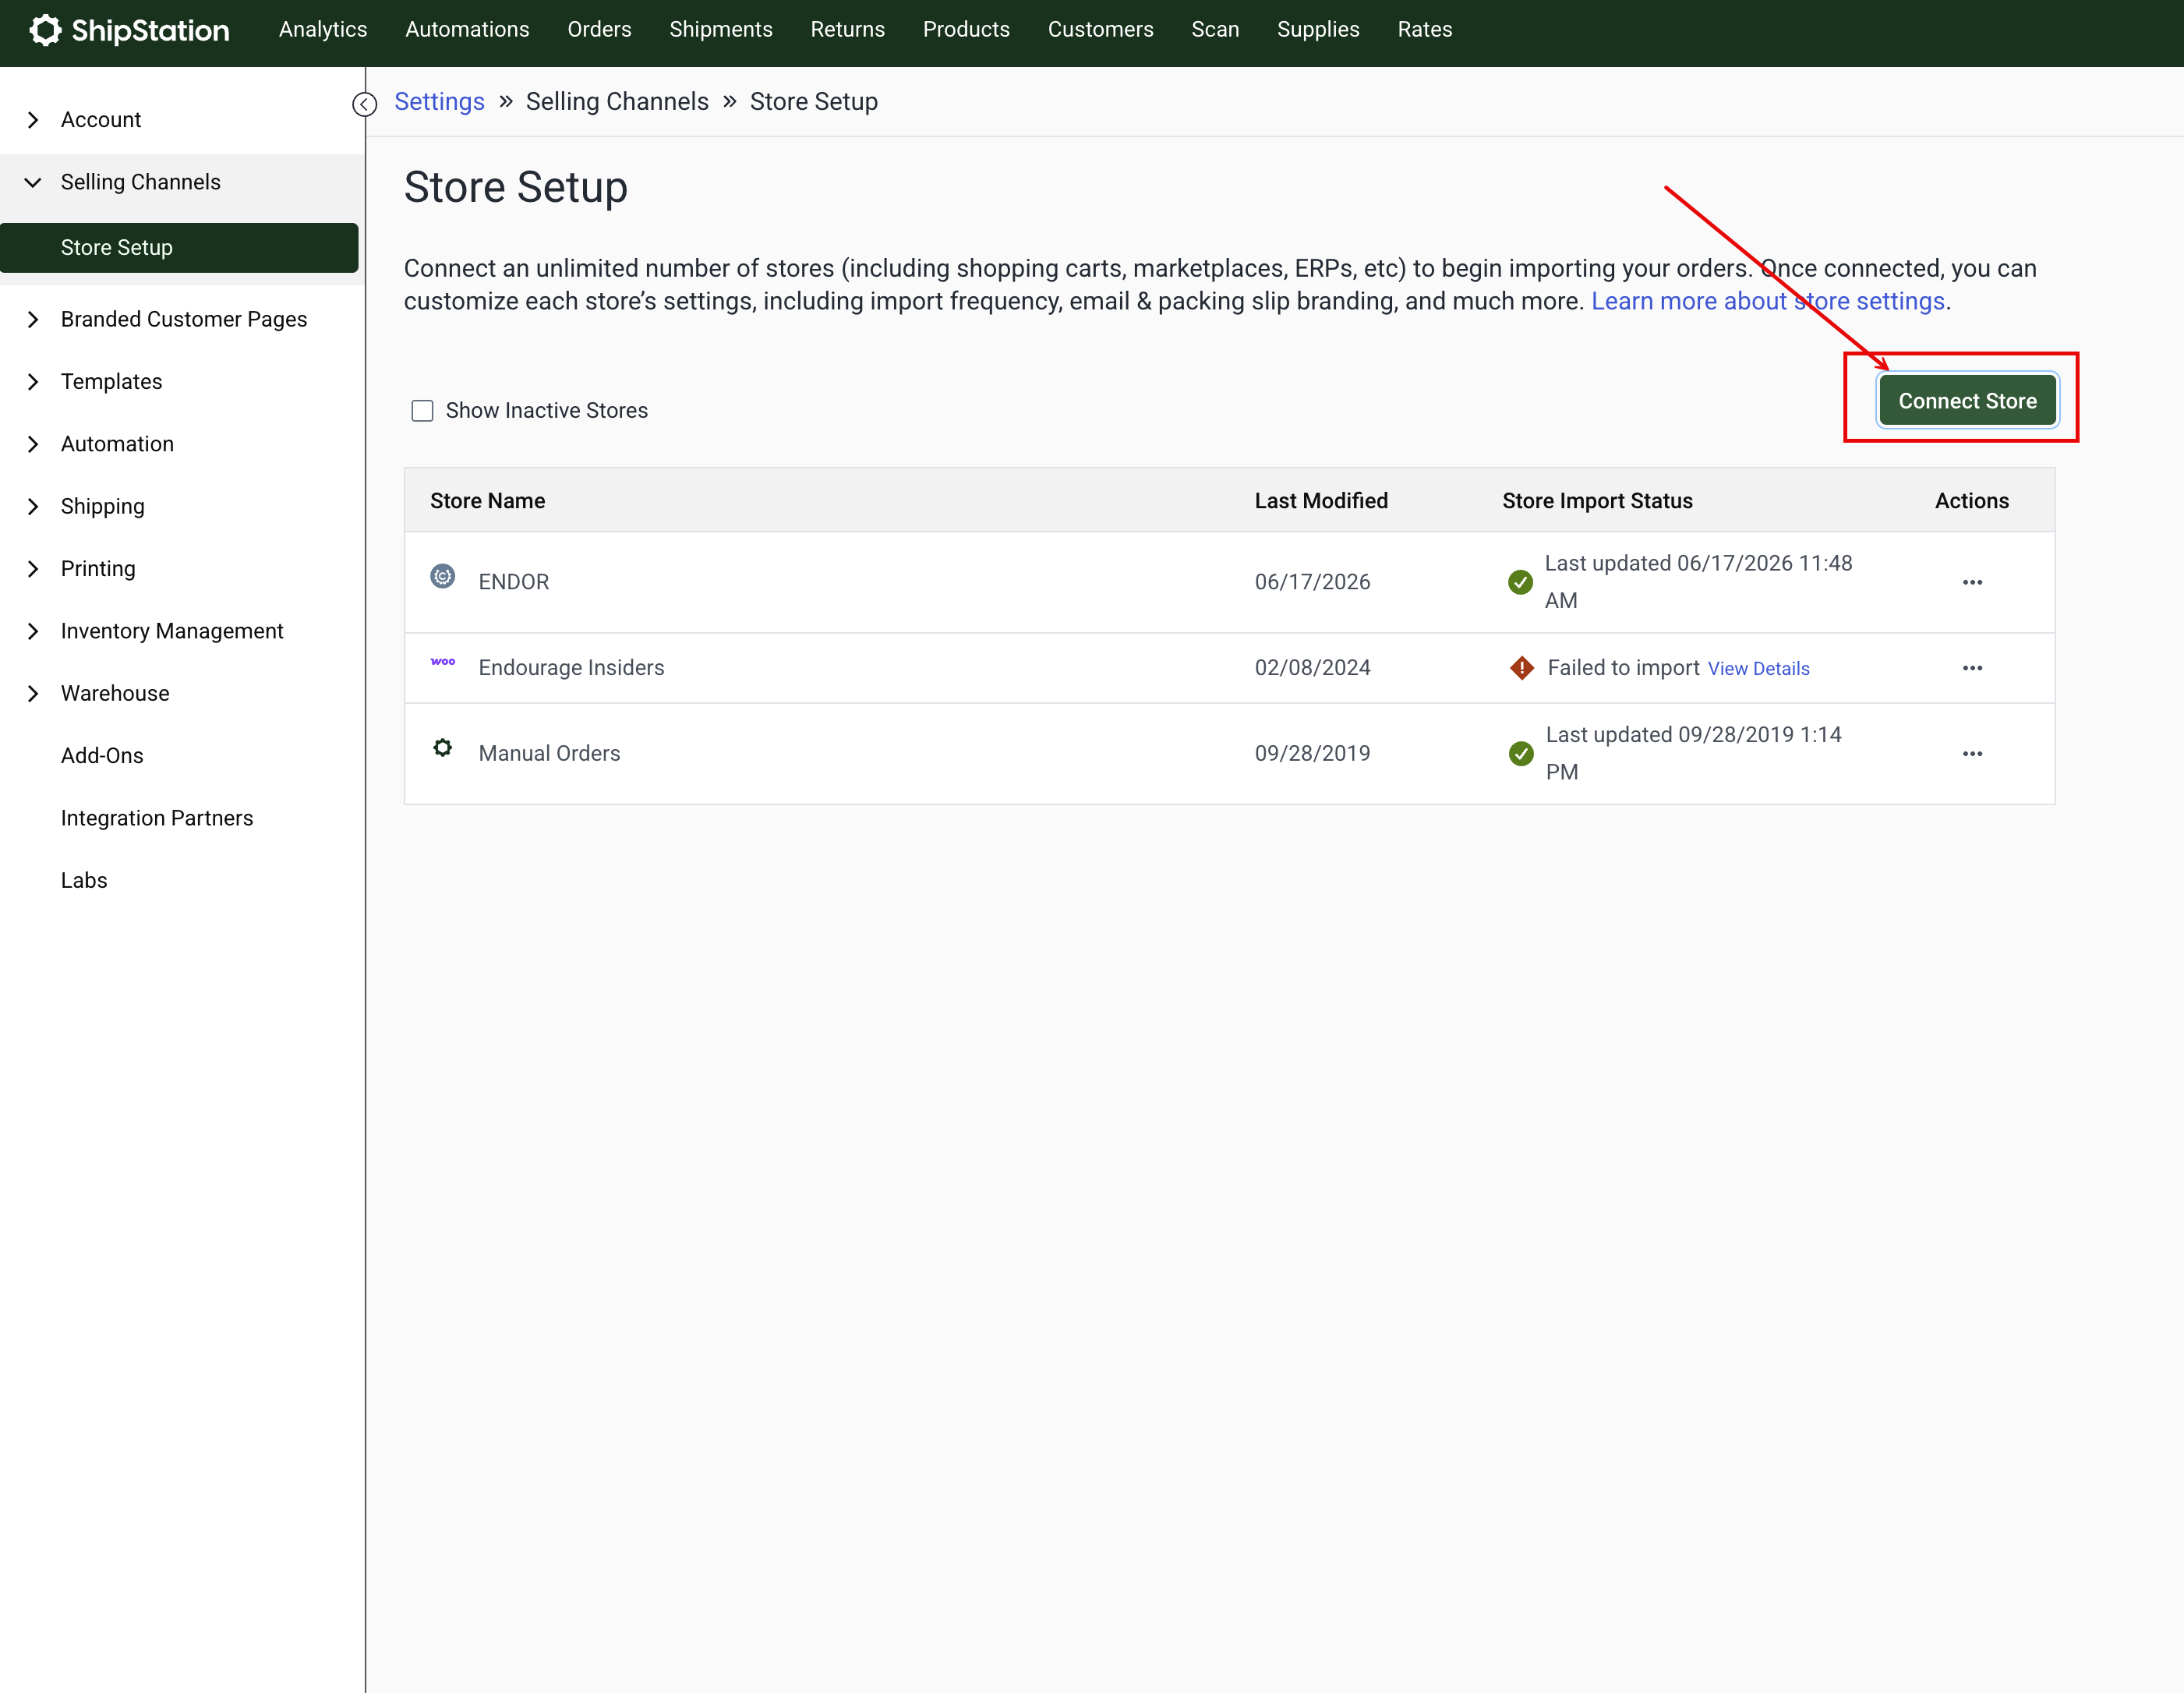
Task: Select Store Setup in sidebar
Action: [x=179, y=248]
